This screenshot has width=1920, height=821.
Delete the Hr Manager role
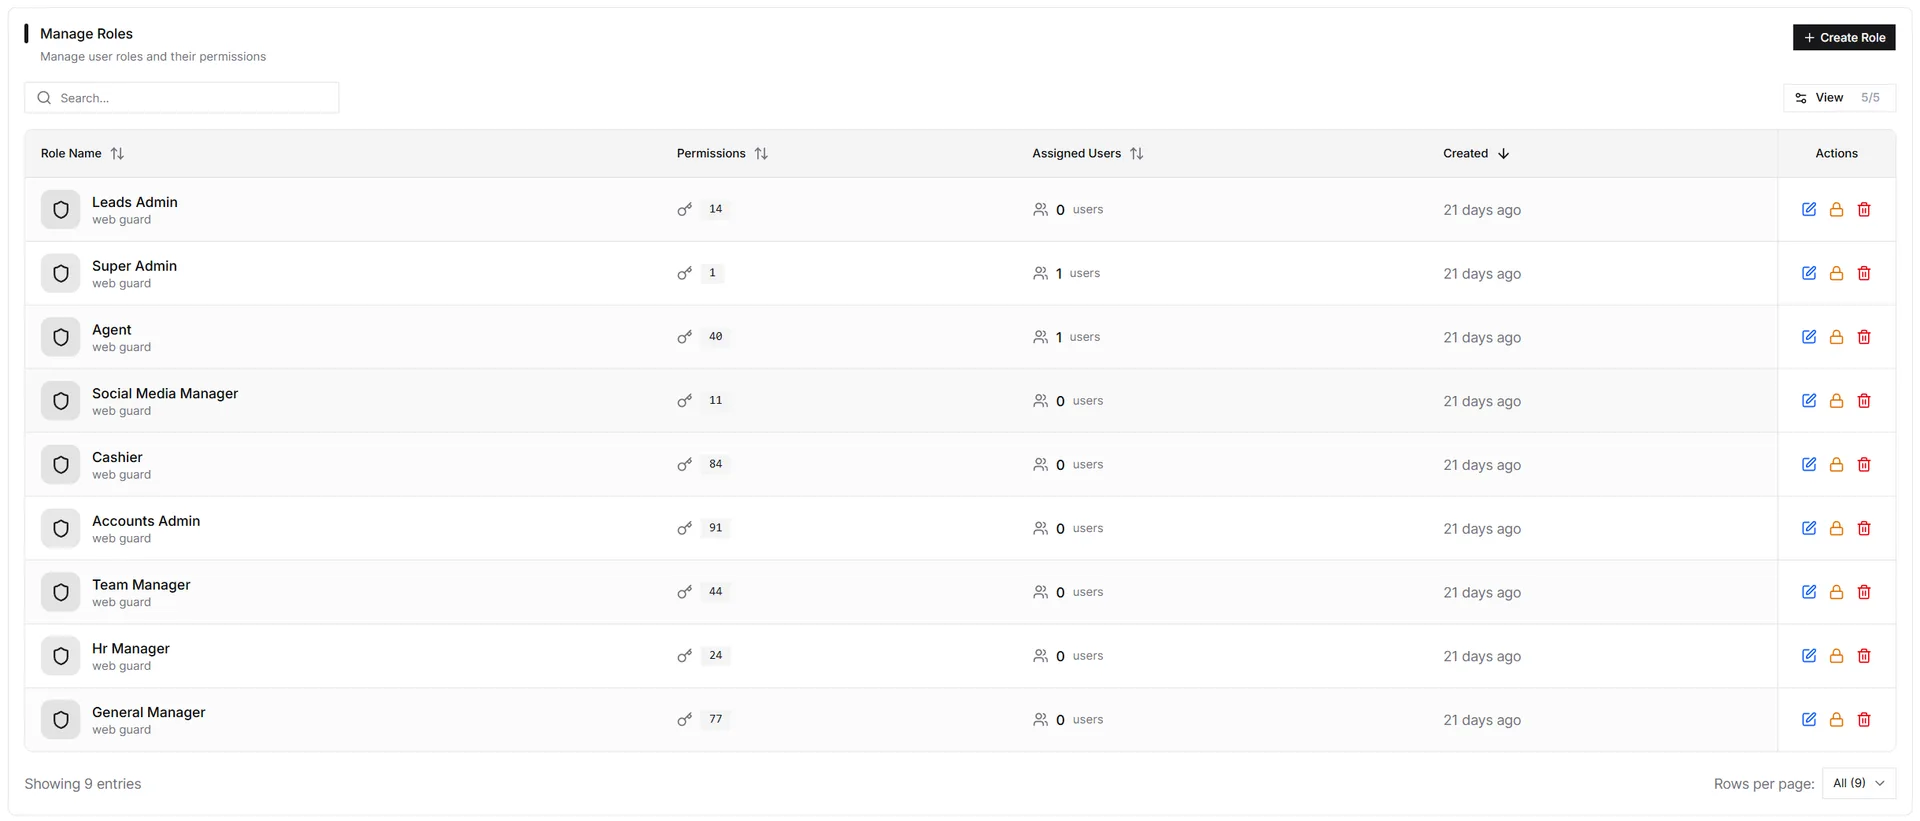click(x=1864, y=656)
